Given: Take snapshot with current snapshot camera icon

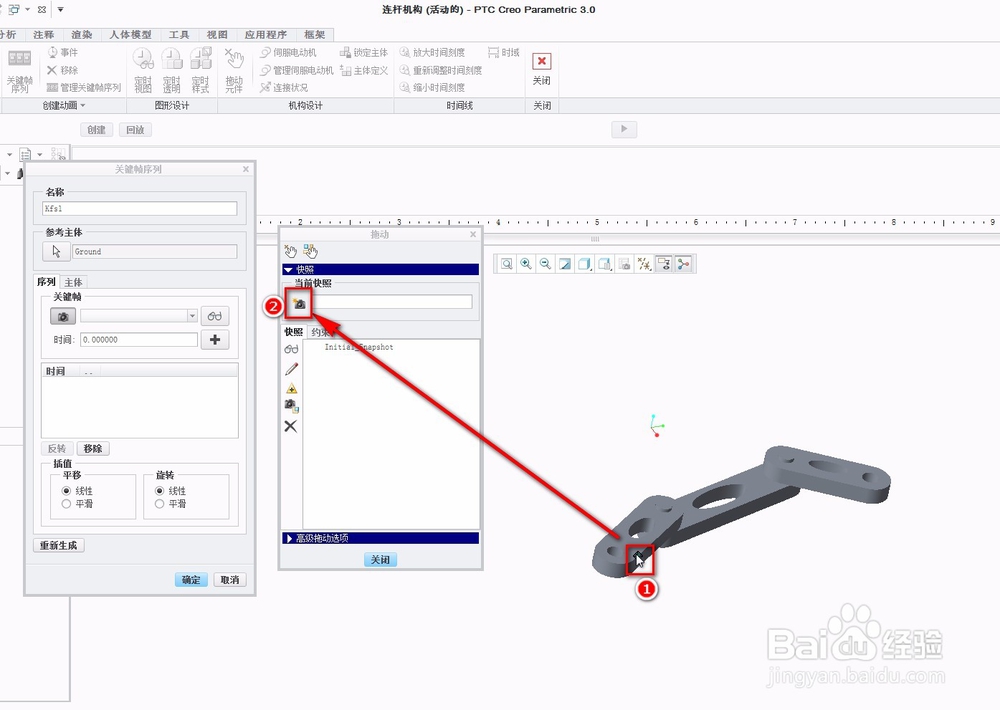Looking at the screenshot, I should [298, 304].
